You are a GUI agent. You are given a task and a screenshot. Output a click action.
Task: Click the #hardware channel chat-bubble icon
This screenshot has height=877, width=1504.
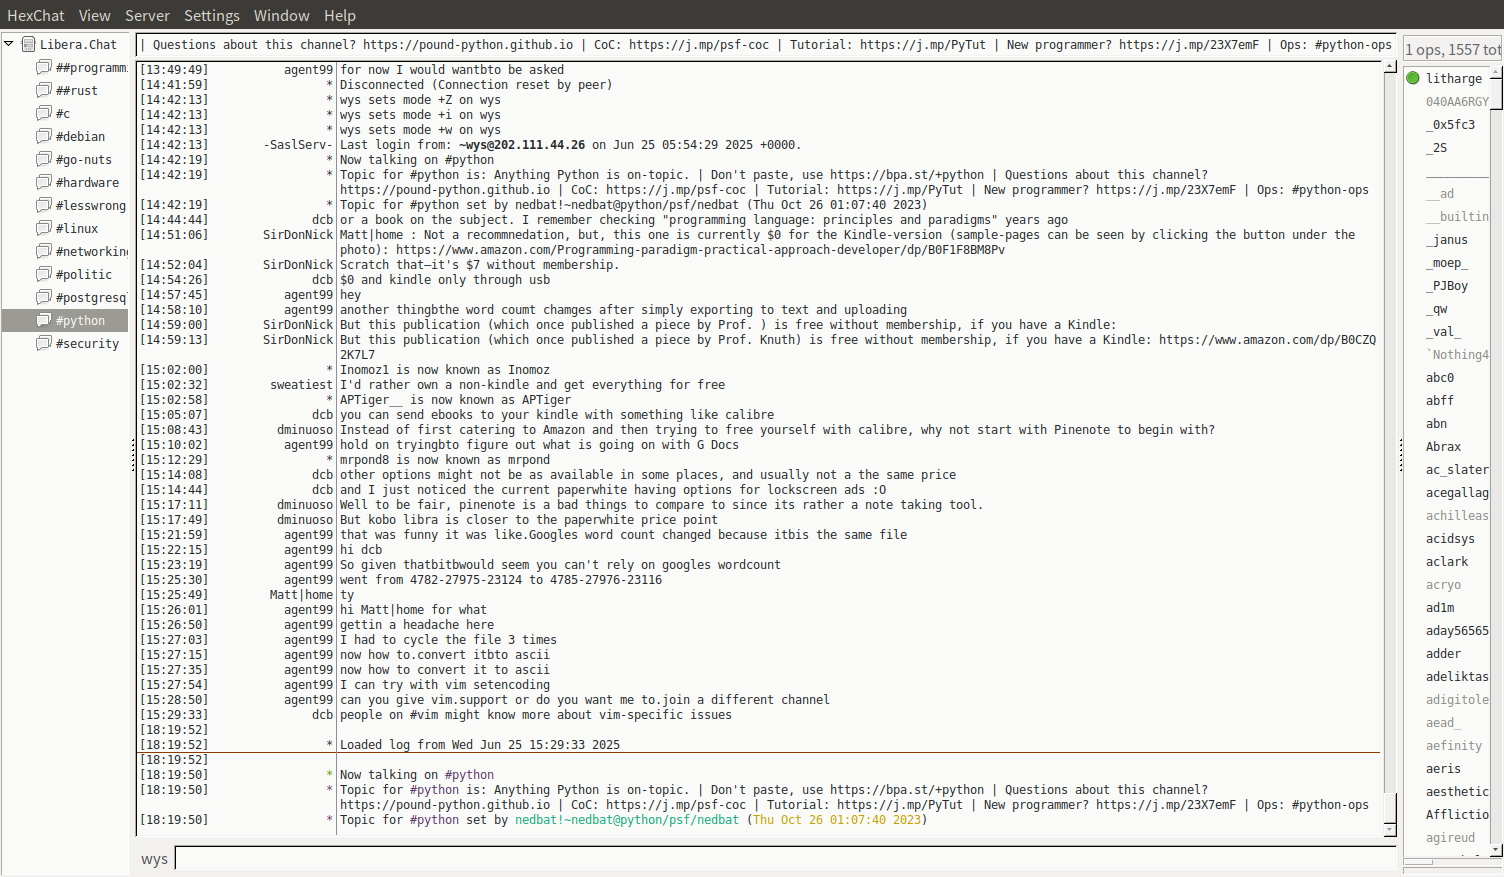point(43,182)
